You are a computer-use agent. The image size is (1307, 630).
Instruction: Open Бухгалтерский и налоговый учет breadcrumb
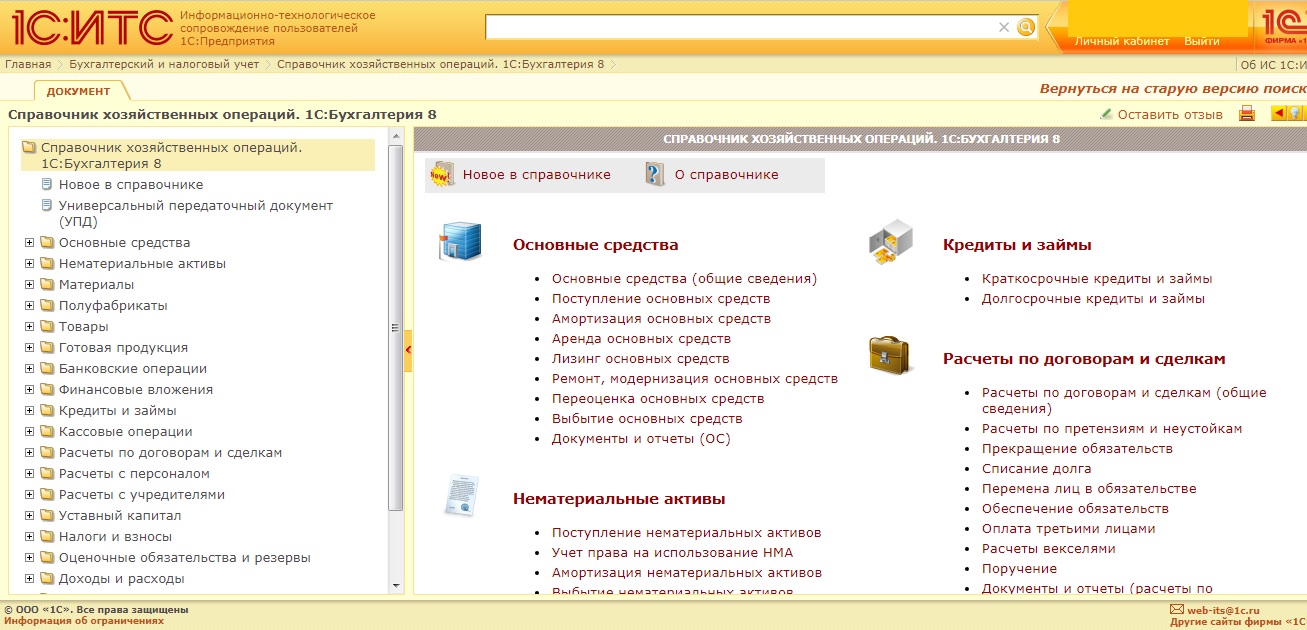coord(164,65)
